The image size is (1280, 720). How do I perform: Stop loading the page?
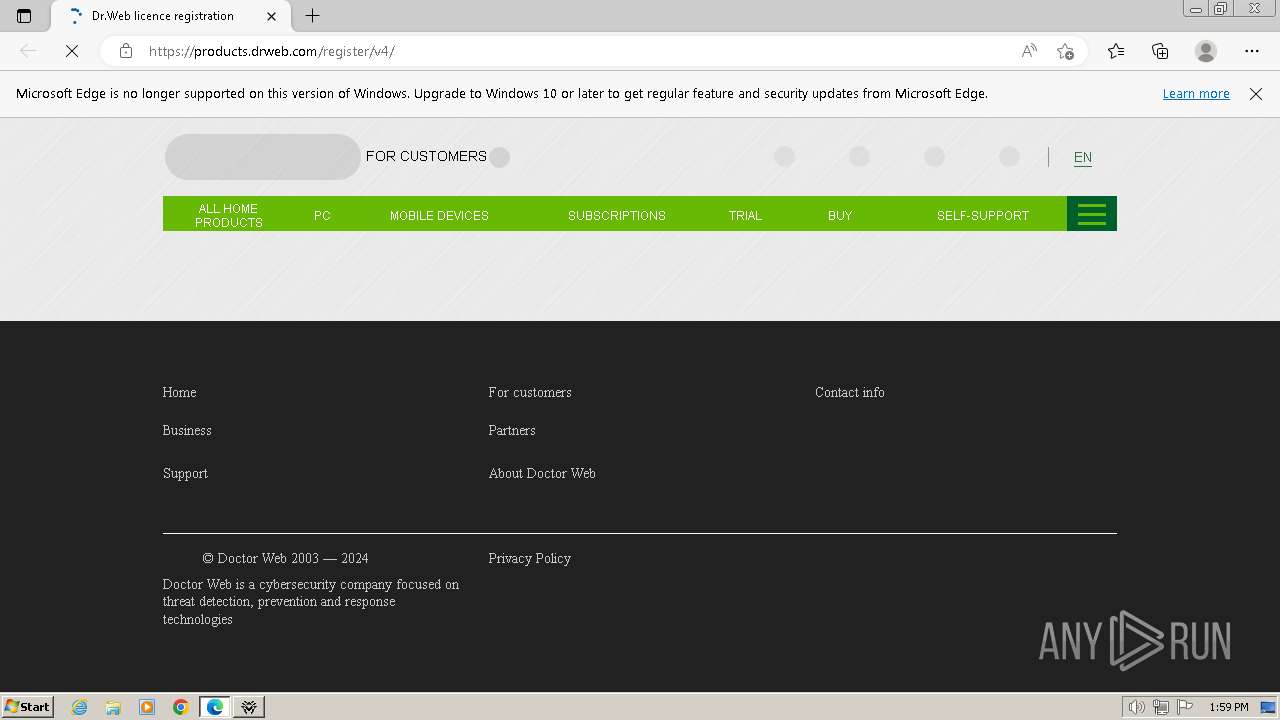pyautogui.click(x=72, y=51)
